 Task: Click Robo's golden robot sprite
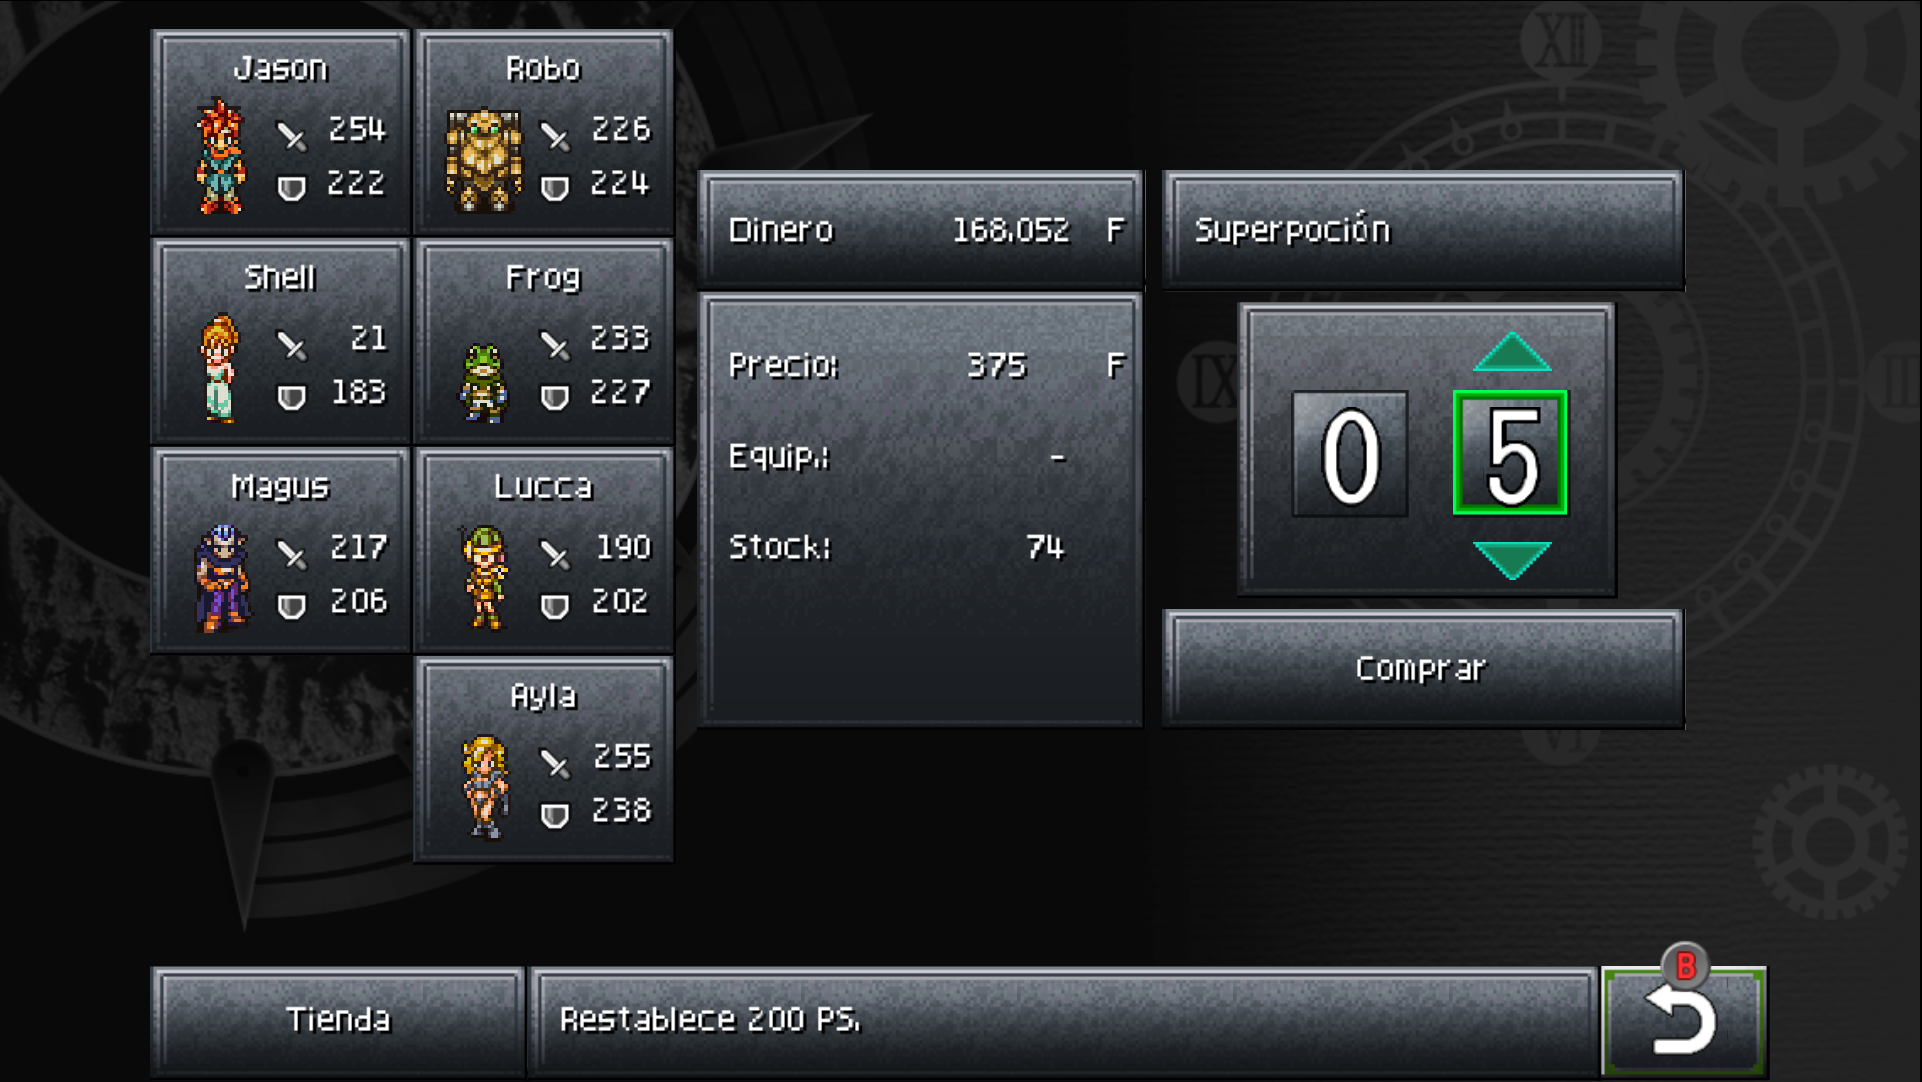[x=484, y=160]
